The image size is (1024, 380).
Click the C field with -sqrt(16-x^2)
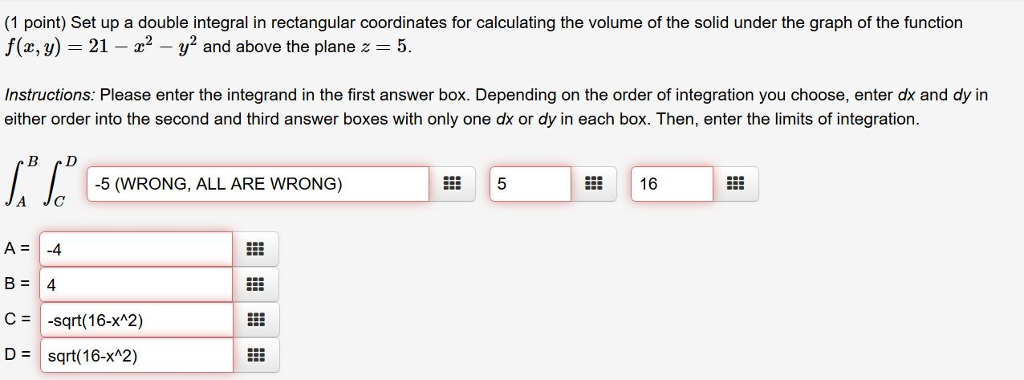point(136,320)
